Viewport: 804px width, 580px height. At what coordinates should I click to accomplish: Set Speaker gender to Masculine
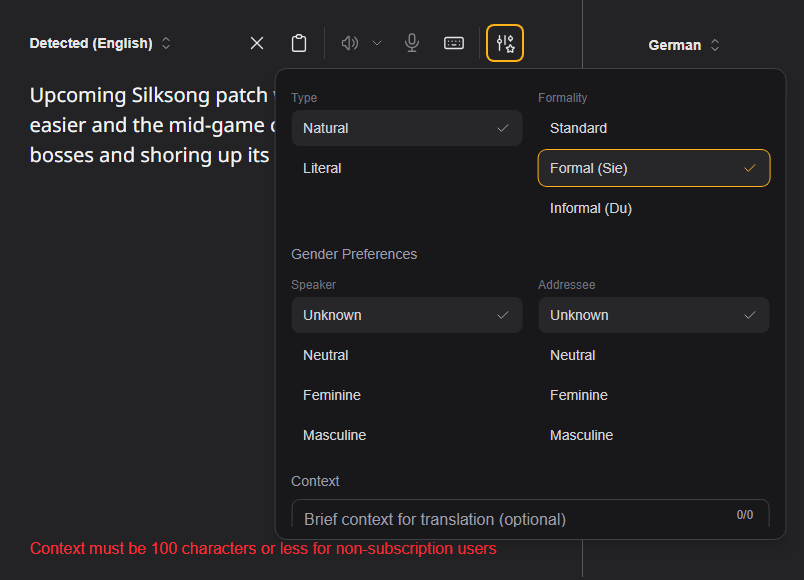(406, 435)
